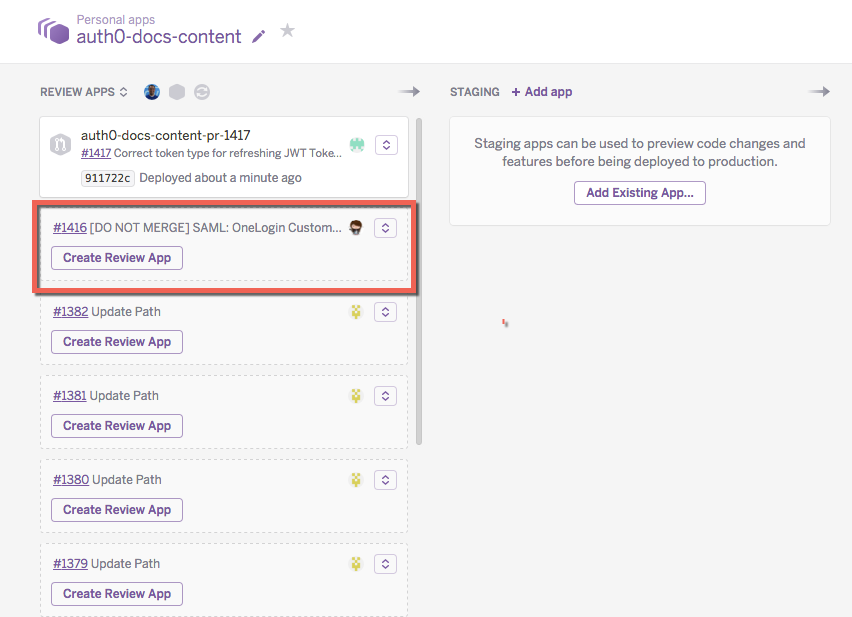Image resolution: width=852 pixels, height=617 pixels.
Task: Click STAGING column heading
Action: (x=474, y=92)
